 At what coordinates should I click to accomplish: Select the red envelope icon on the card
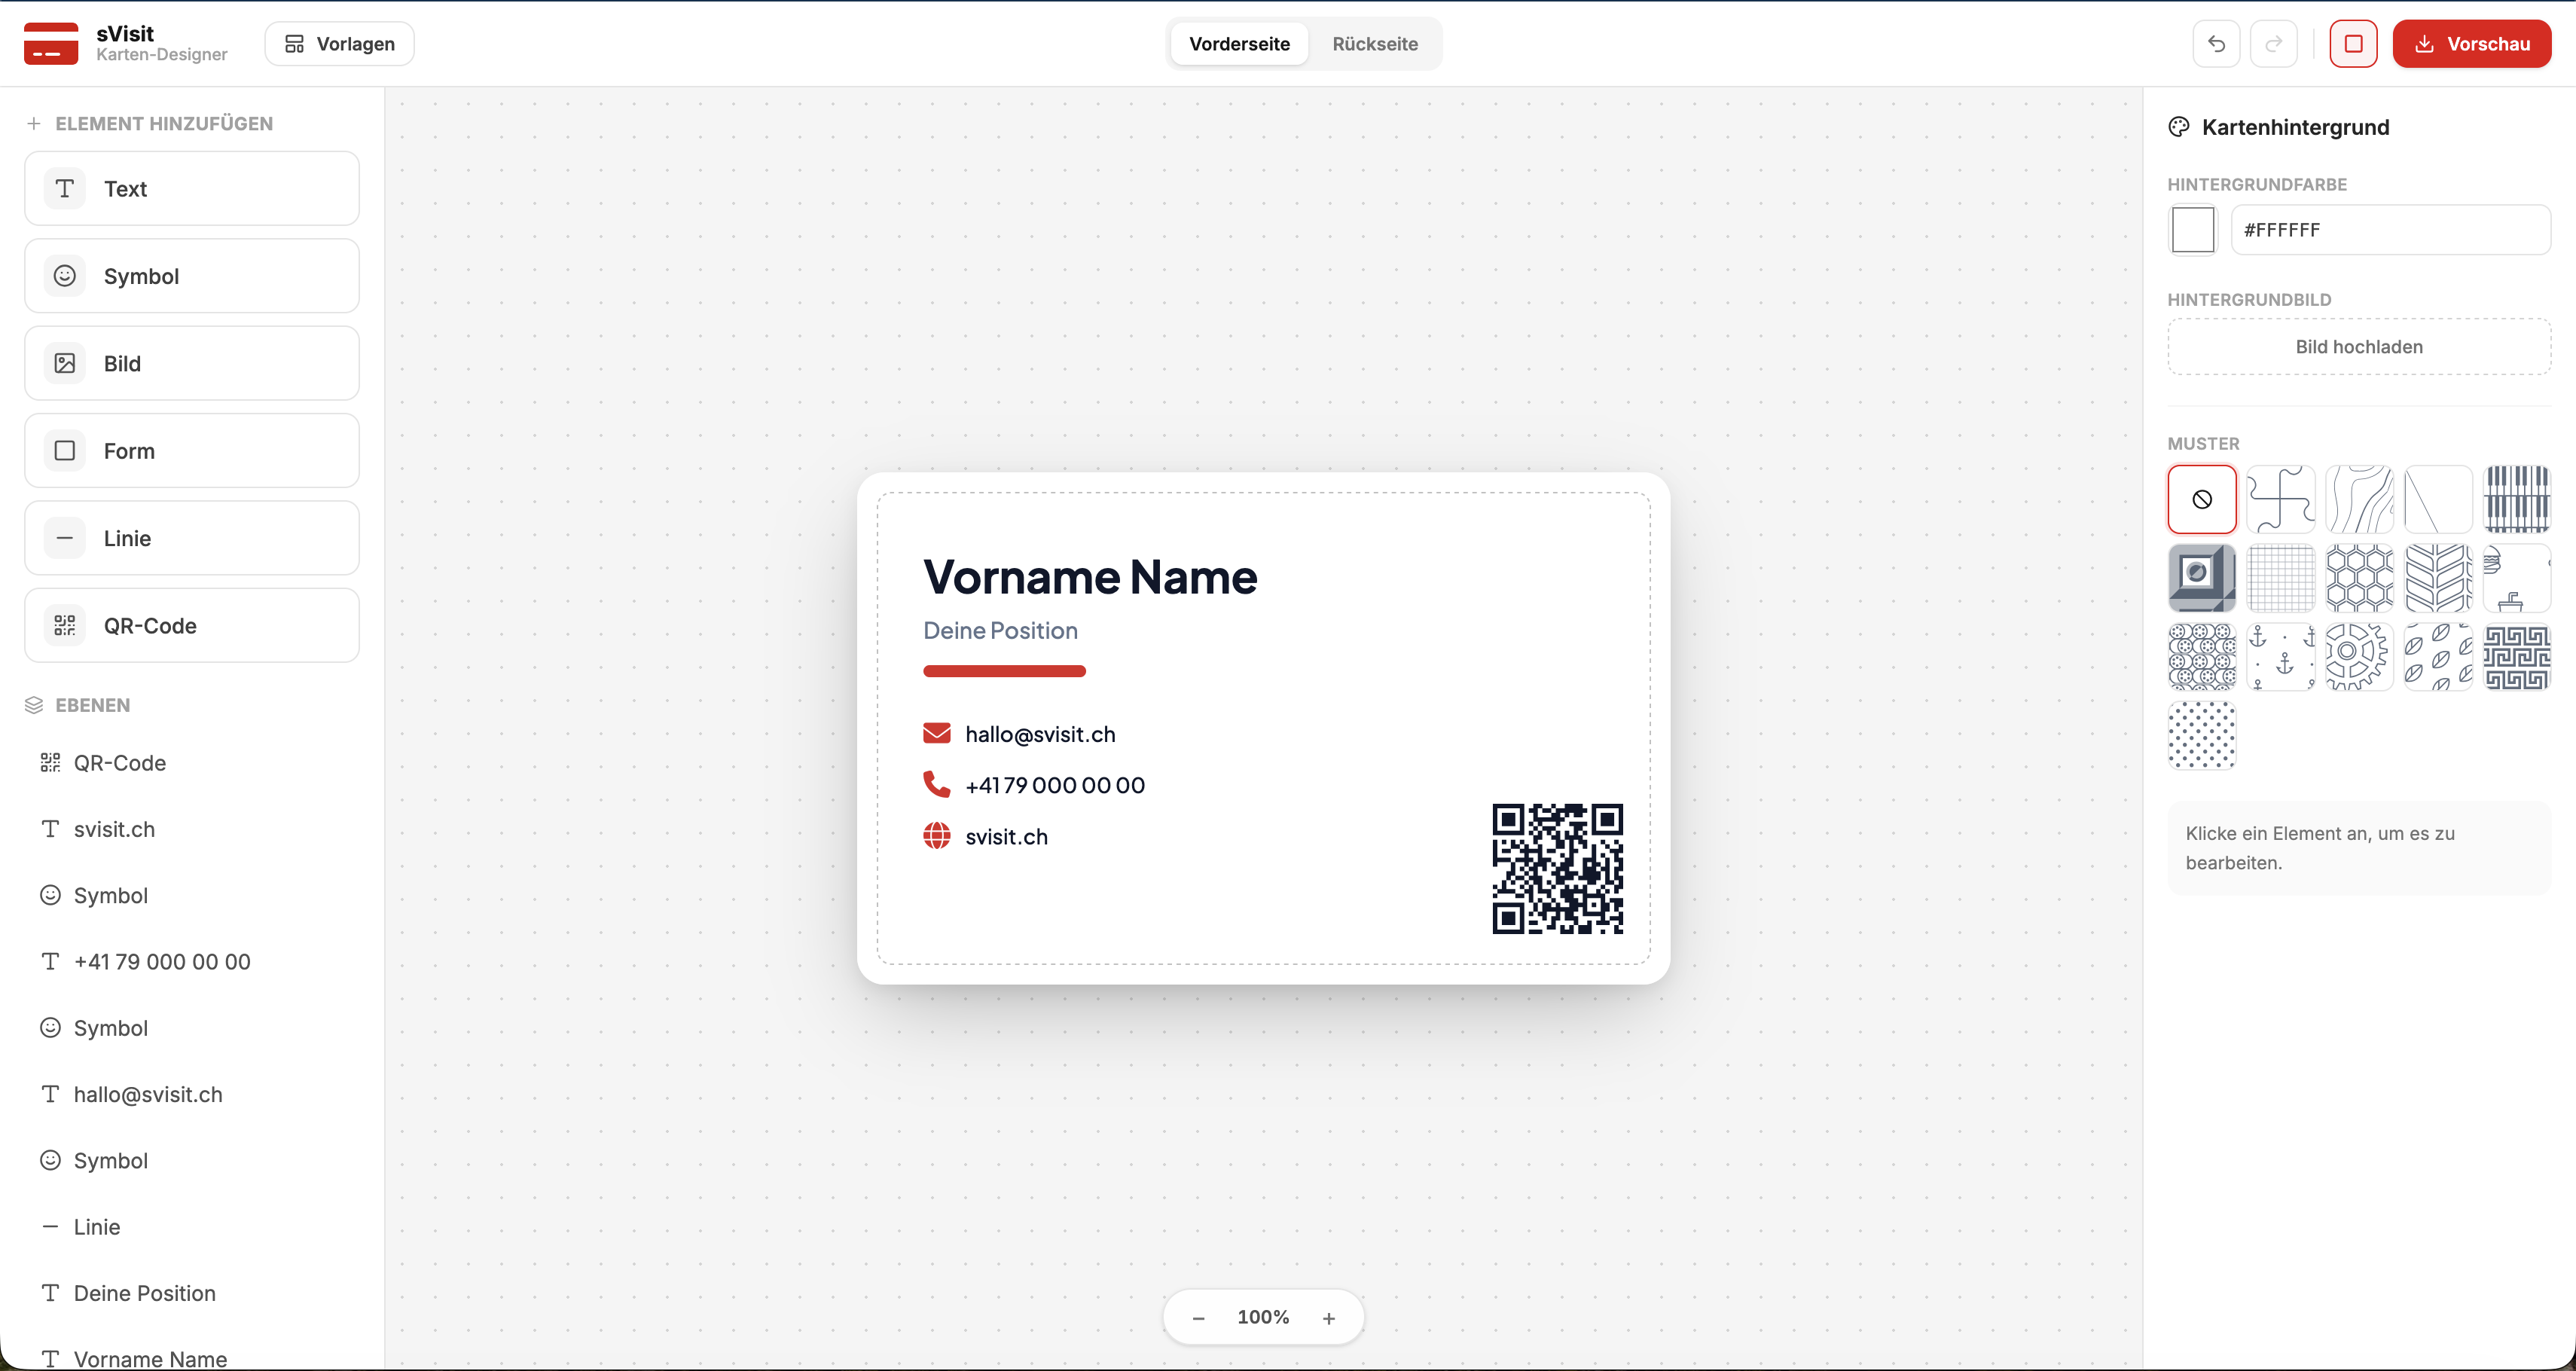coord(937,733)
